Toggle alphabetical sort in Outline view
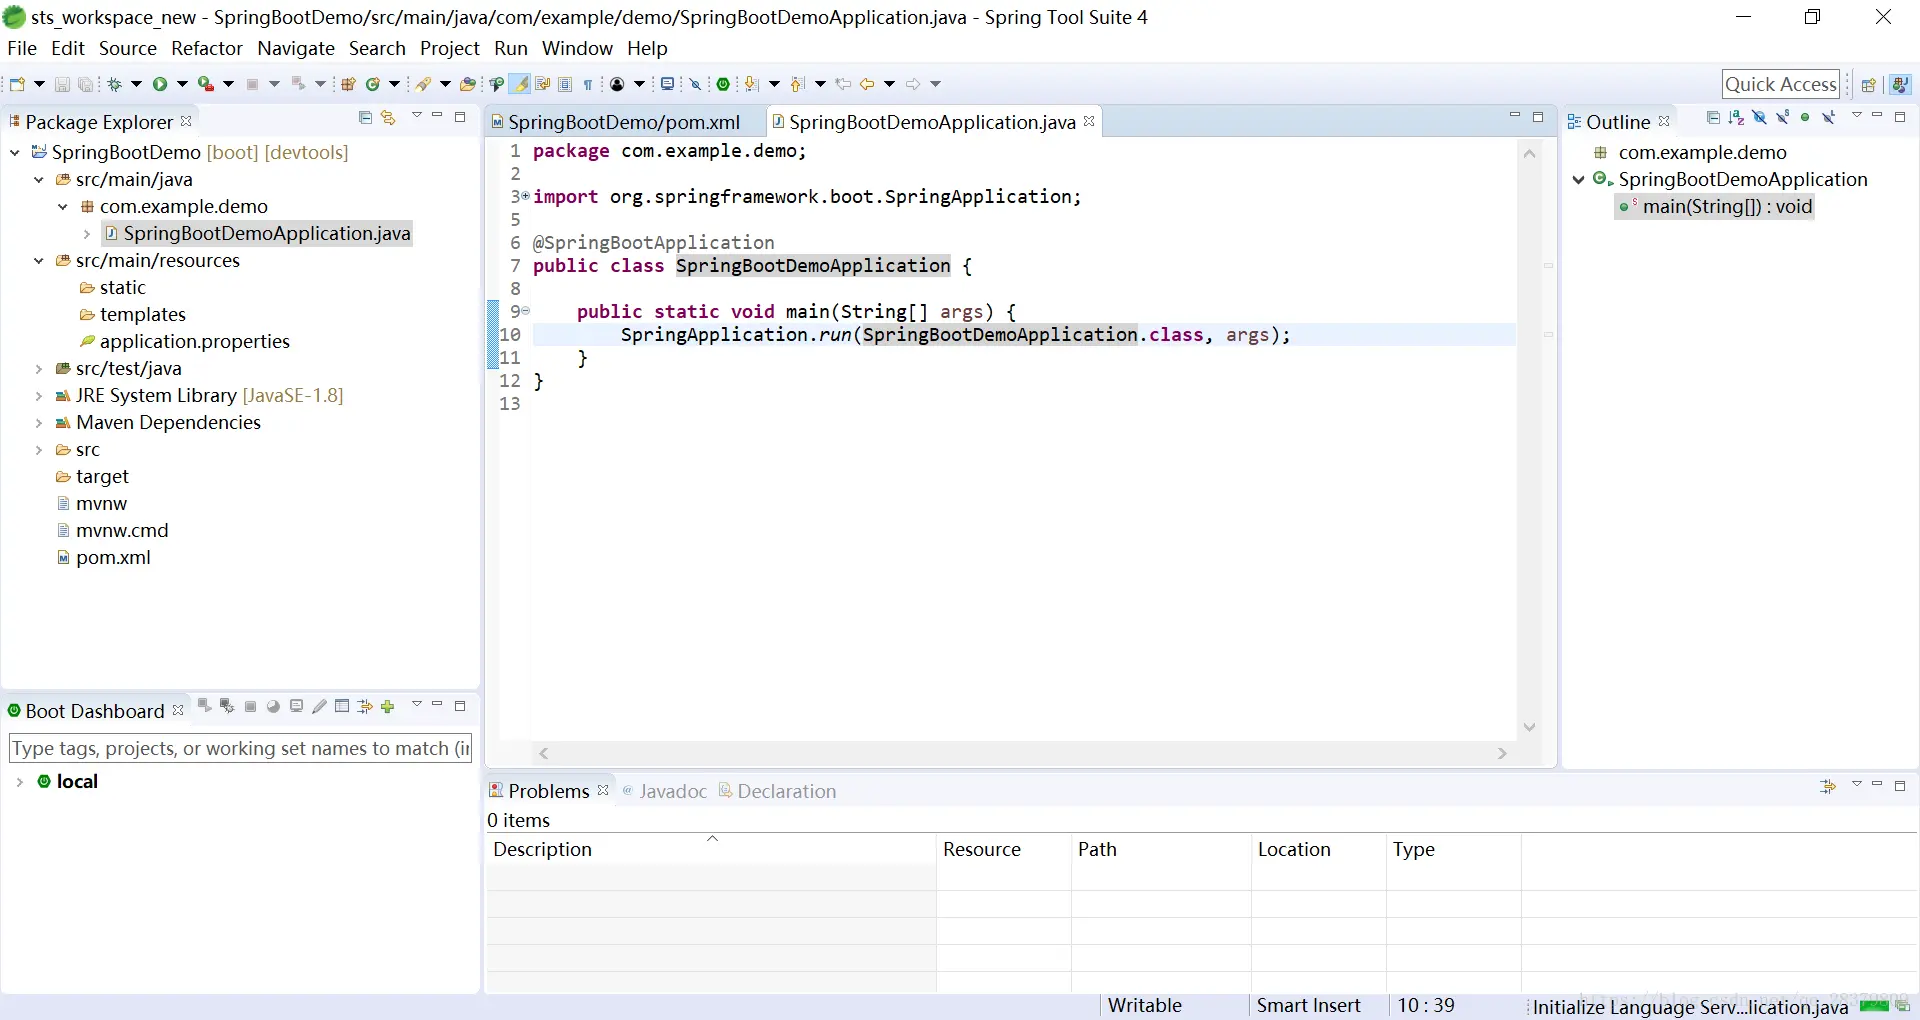Screen dimensions: 1920x1020 tap(1736, 118)
